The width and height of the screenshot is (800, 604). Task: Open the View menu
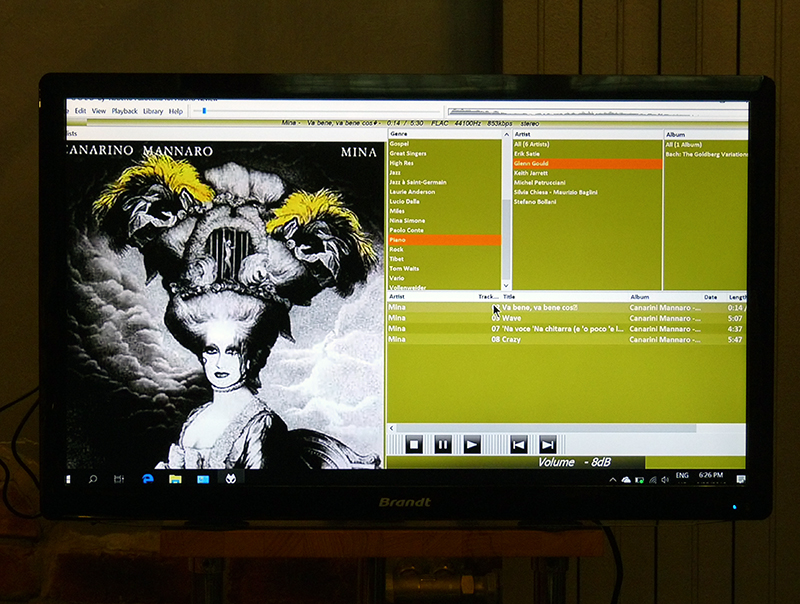[x=98, y=111]
